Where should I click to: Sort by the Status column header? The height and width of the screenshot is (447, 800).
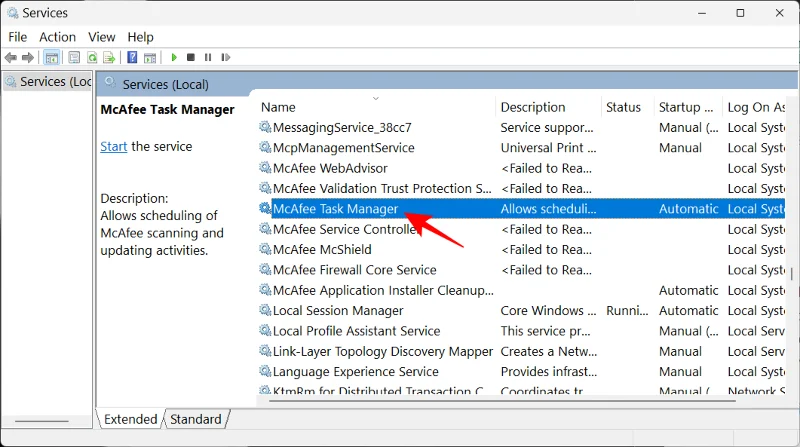tap(628, 107)
